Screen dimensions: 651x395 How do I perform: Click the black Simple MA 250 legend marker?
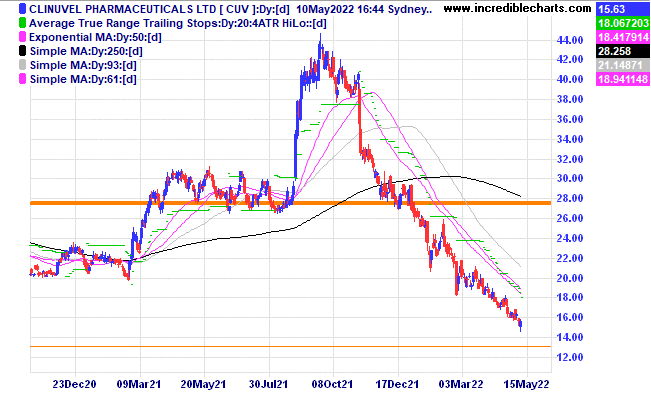22,51
